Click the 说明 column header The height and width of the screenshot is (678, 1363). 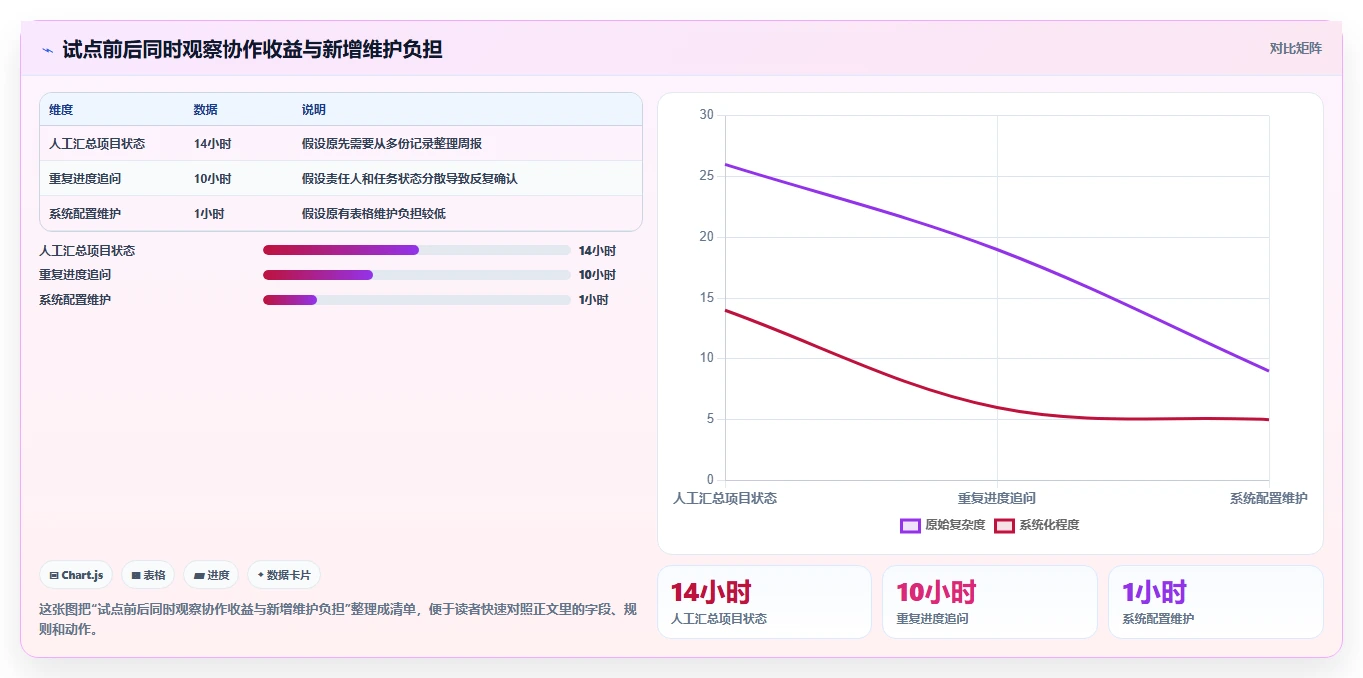click(x=314, y=110)
